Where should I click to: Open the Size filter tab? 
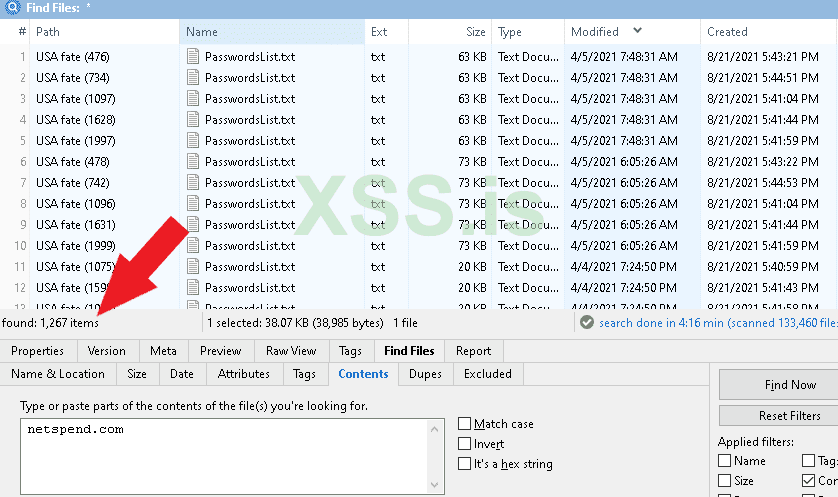pos(137,374)
